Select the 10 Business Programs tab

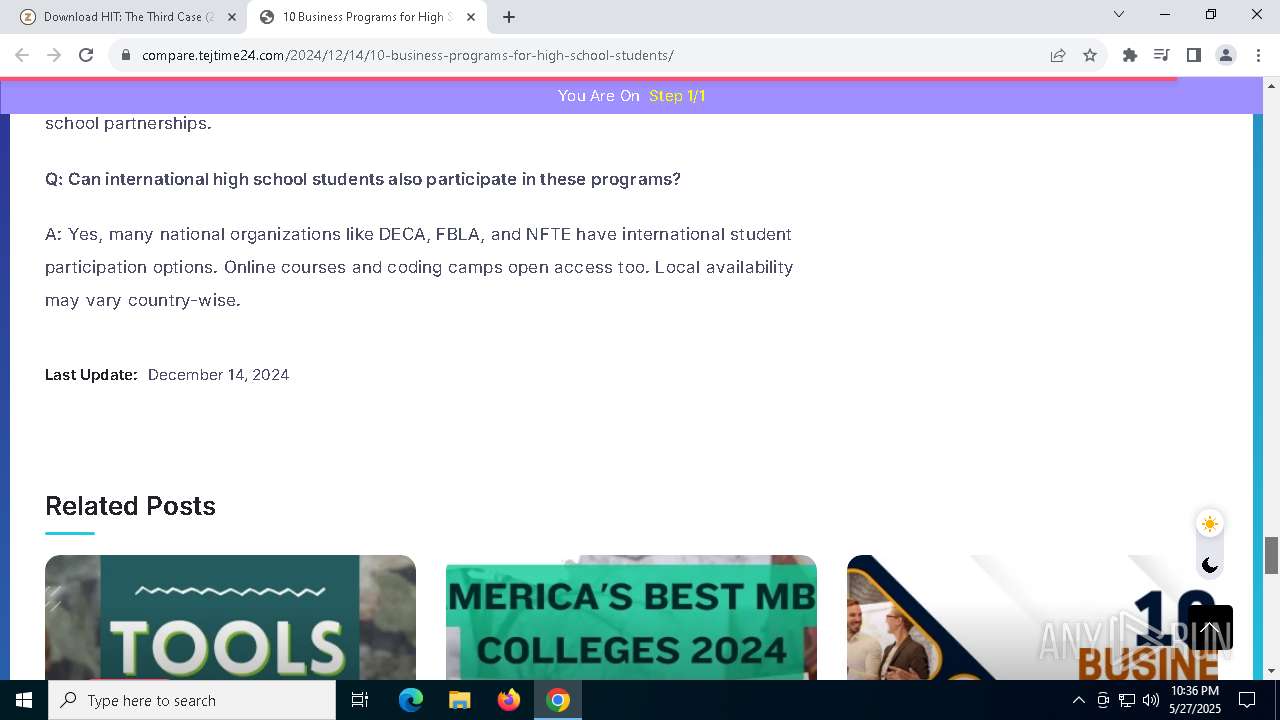point(365,17)
